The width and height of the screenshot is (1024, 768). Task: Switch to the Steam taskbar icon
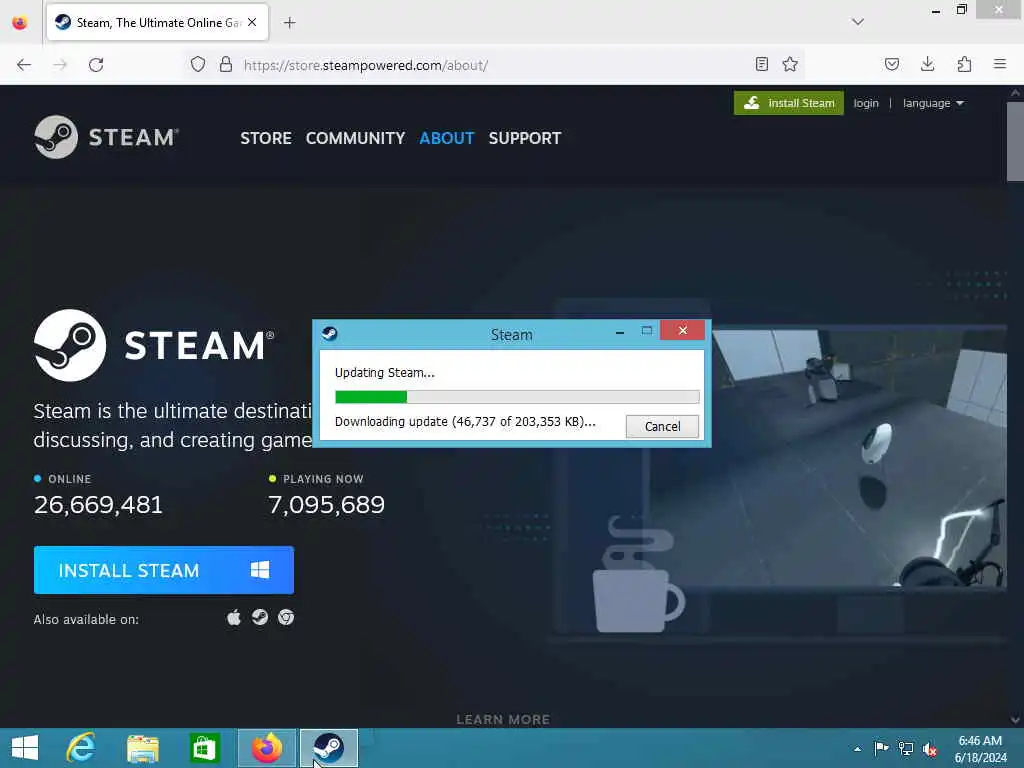(328, 748)
